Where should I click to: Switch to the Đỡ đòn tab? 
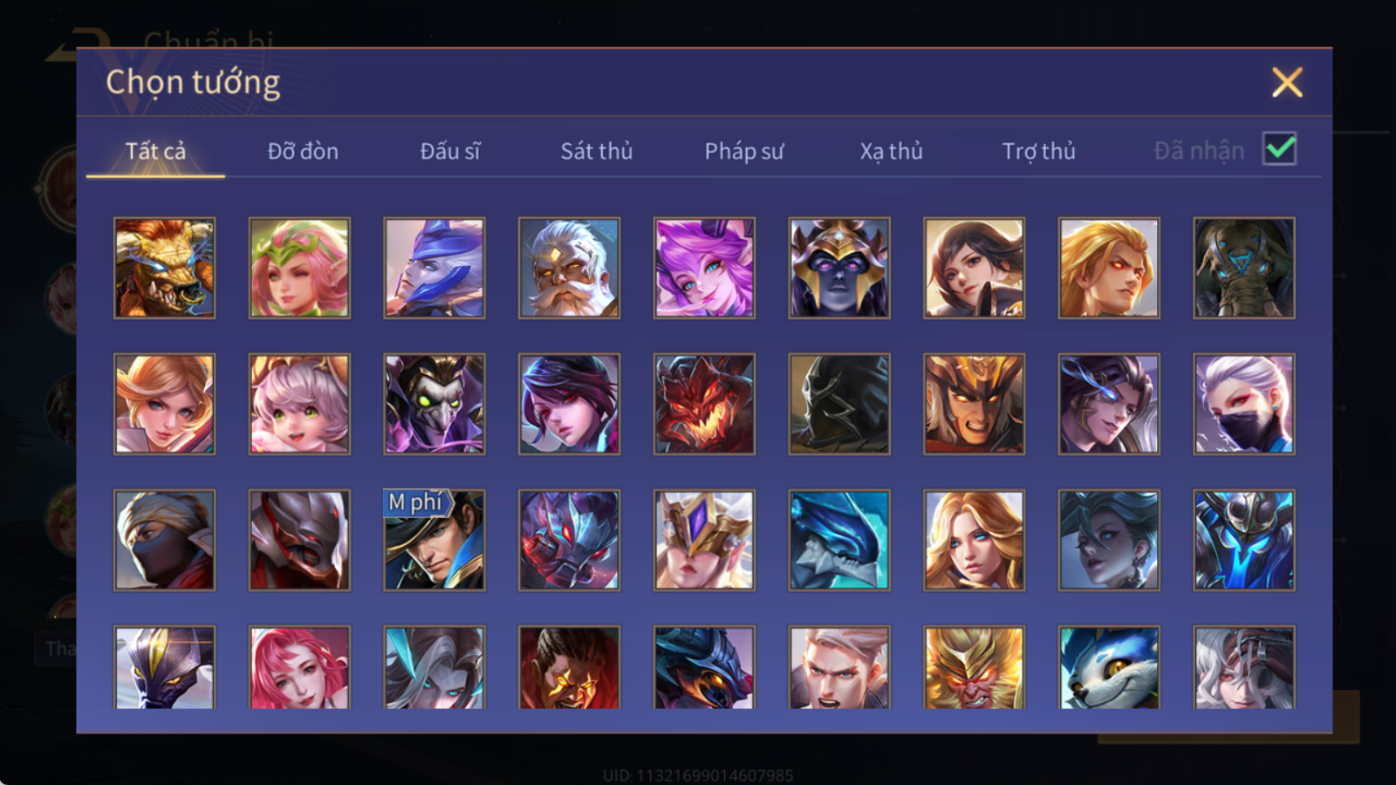tap(303, 151)
